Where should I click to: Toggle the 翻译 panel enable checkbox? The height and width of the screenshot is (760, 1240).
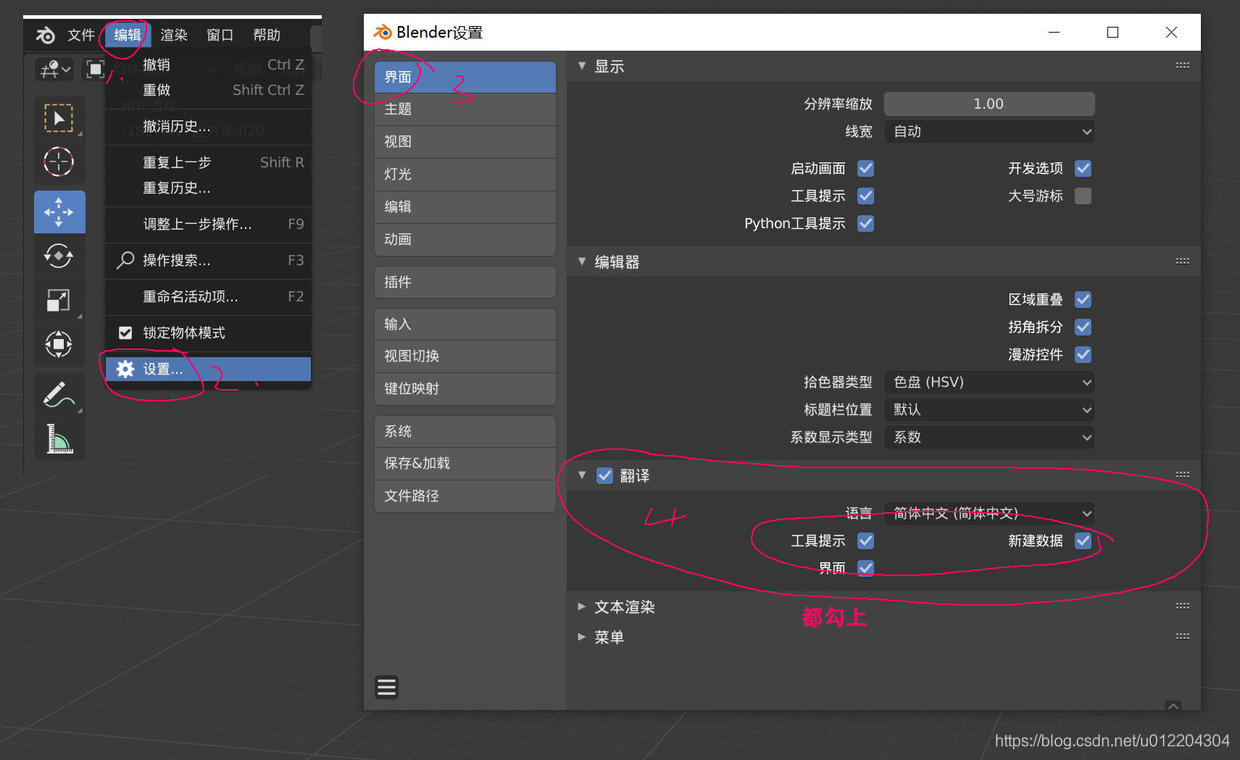coord(604,476)
